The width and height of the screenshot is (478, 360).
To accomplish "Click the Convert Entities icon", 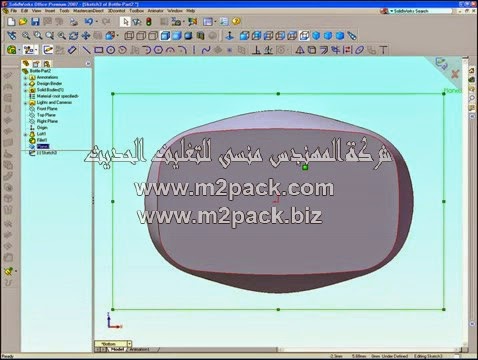I will click(312, 50).
